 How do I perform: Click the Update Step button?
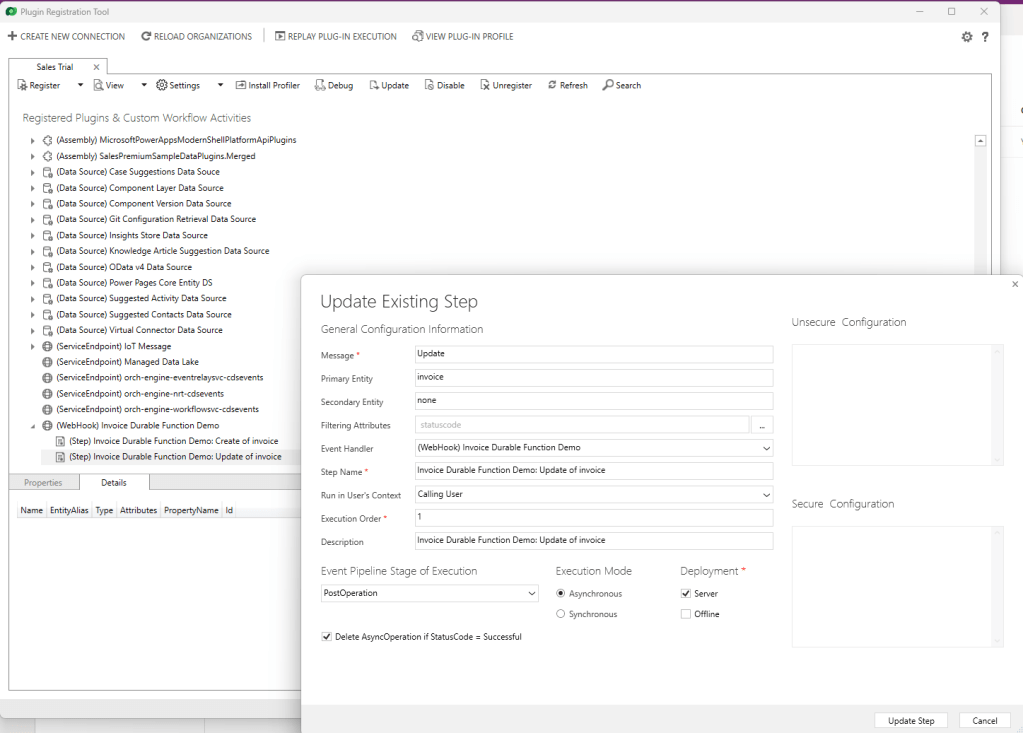point(911,721)
